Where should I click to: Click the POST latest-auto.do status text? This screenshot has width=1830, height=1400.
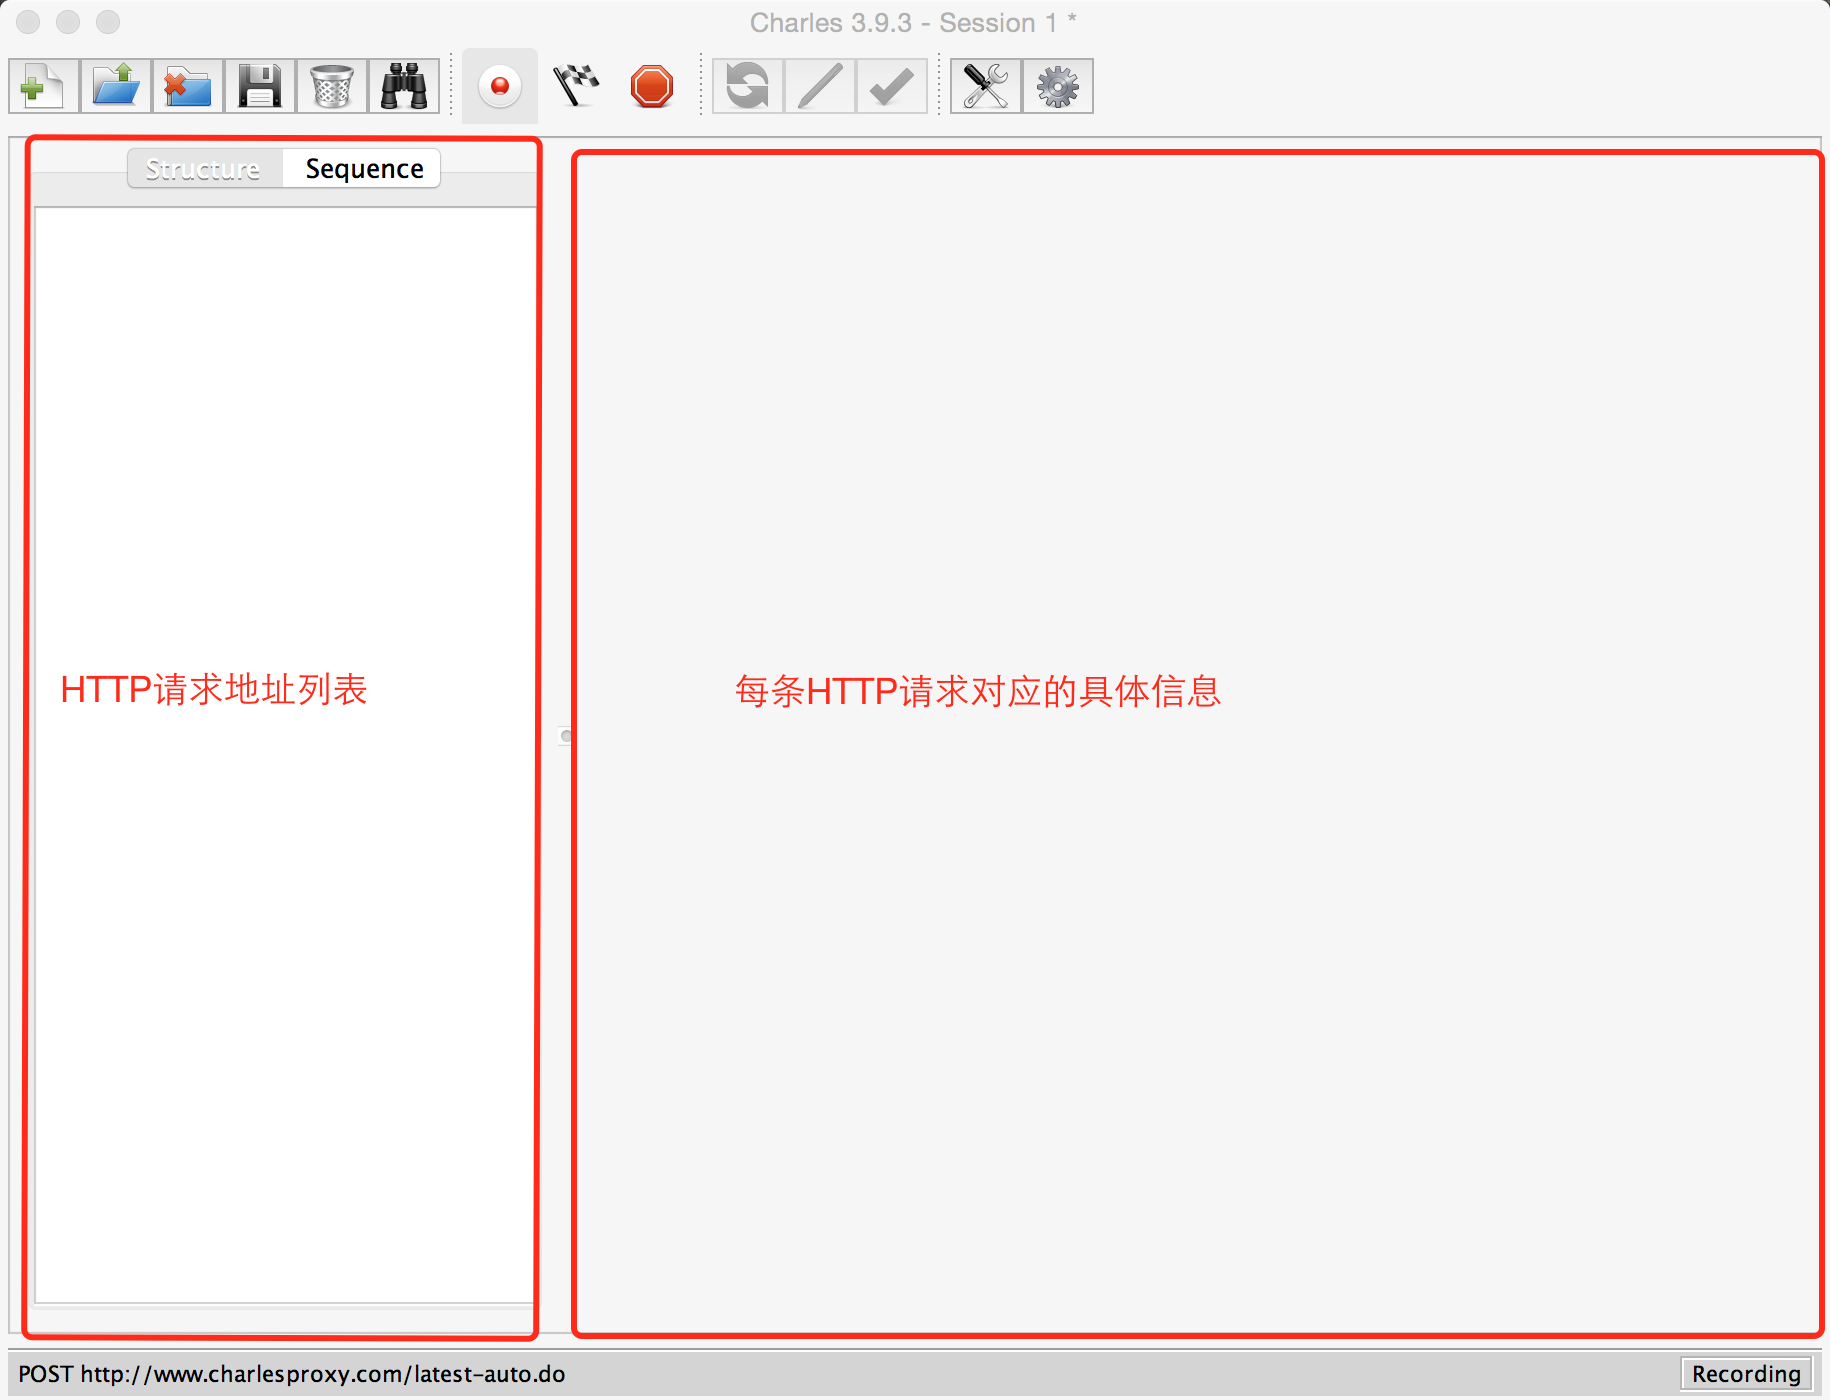[x=292, y=1374]
